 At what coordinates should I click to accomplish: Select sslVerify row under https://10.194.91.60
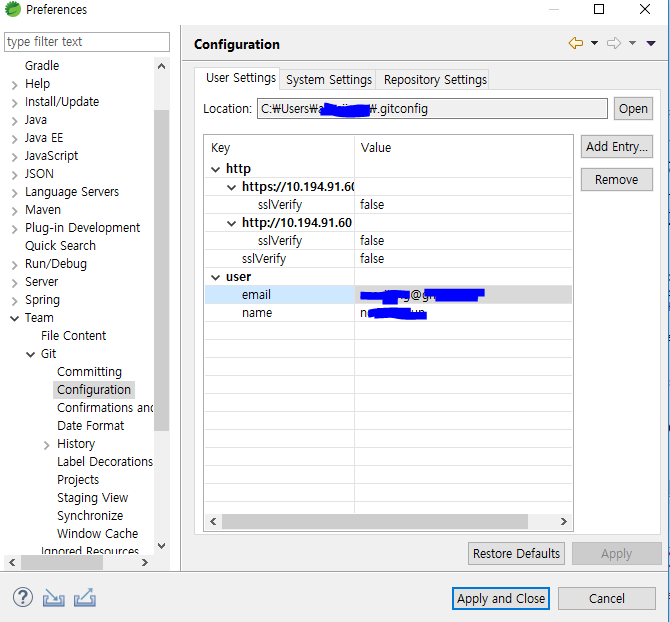click(388, 205)
